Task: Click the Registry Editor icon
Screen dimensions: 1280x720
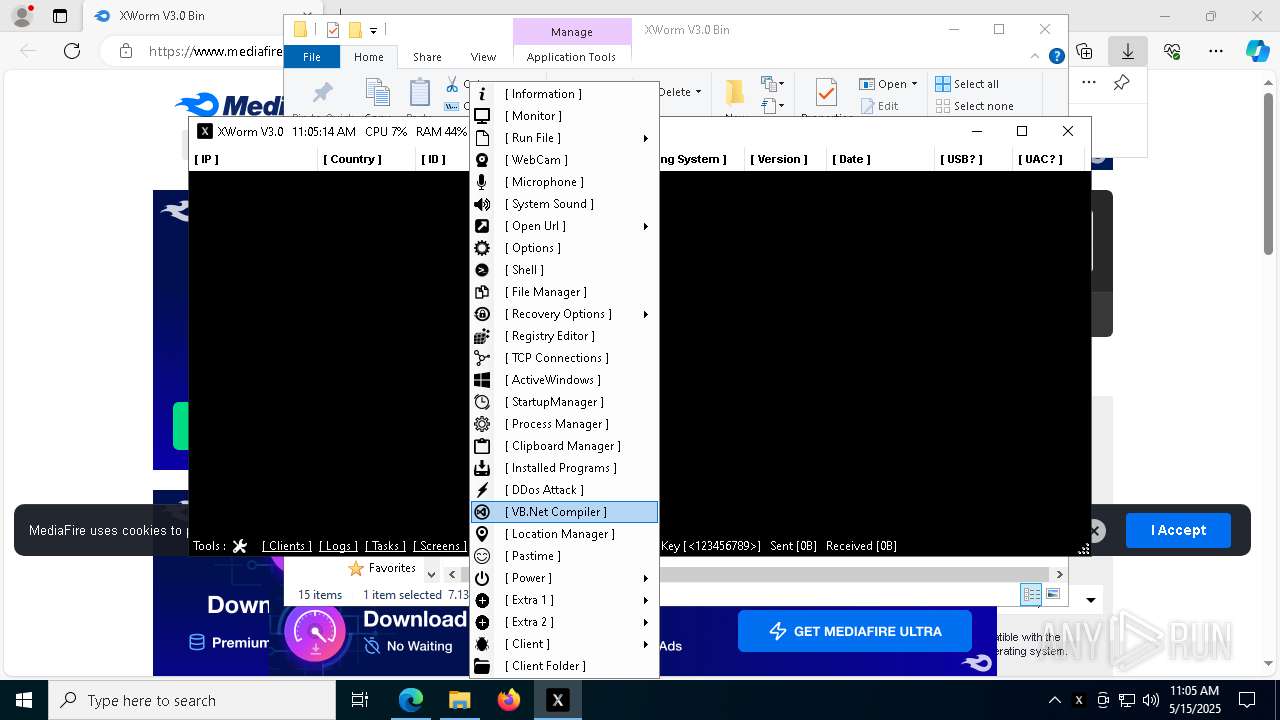Action: pos(482,336)
